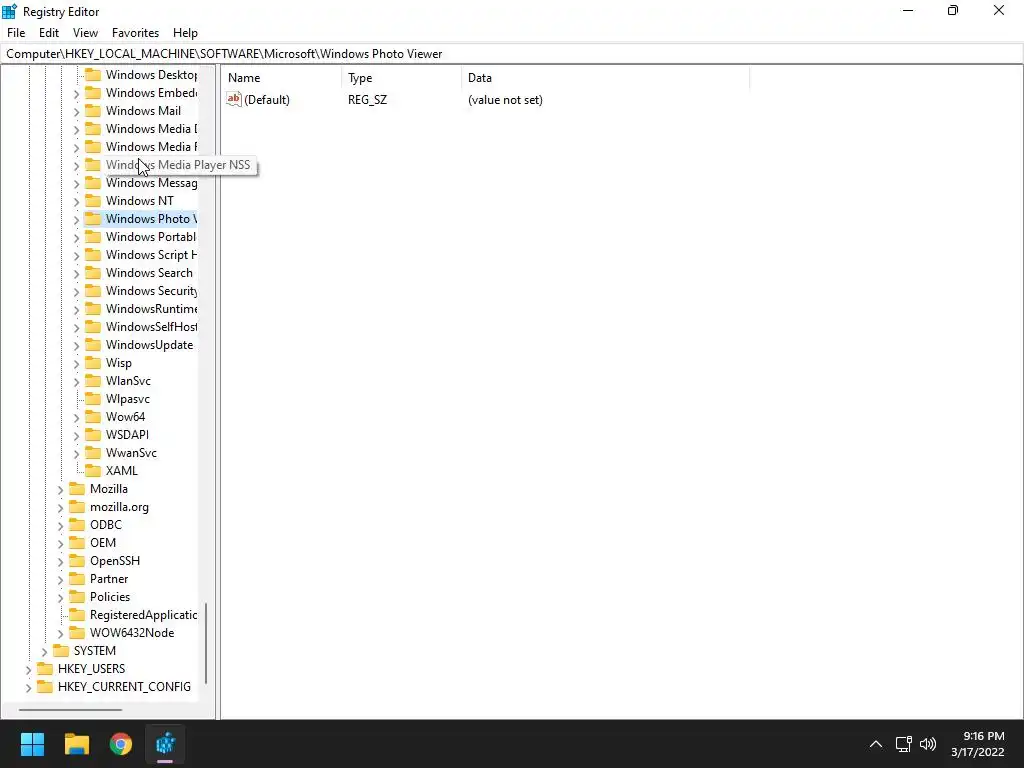Viewport: 1024px width, 768px height.
Task: Expand the Windows Photo Viewer key
Action: tap(76, 219)
